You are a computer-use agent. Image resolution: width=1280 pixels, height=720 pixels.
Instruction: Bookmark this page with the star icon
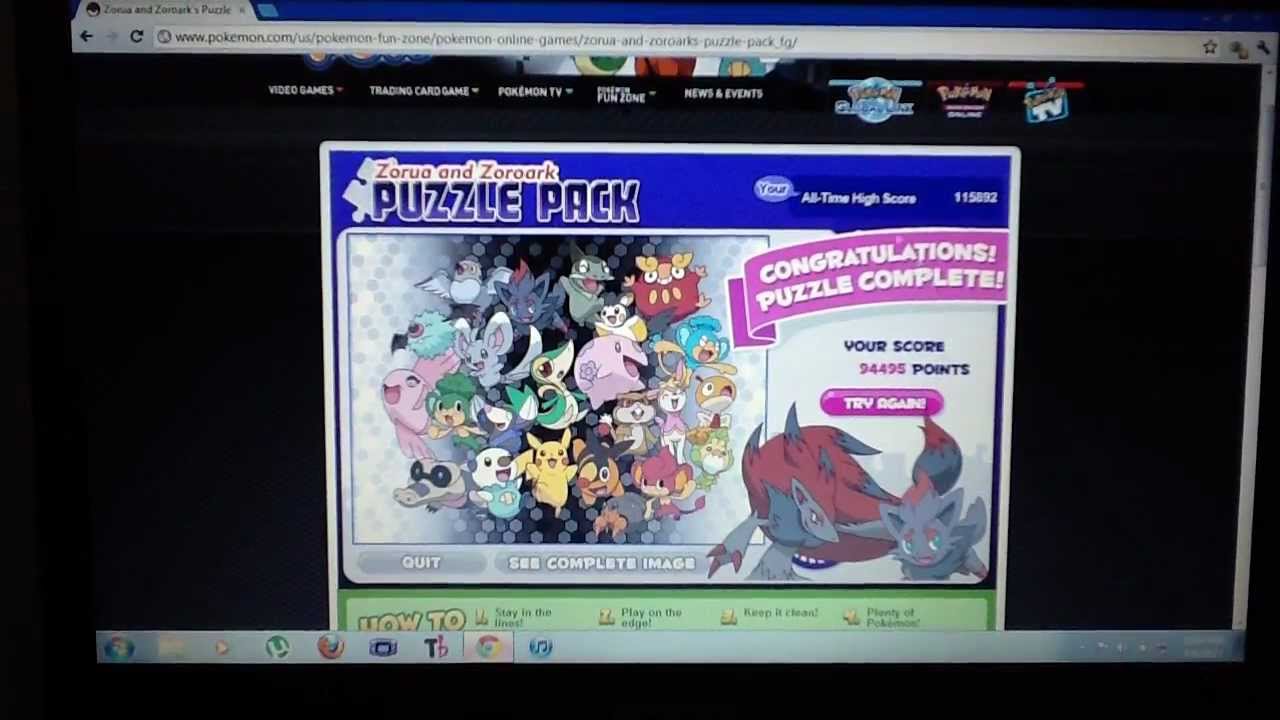[x=1210, y=46]
